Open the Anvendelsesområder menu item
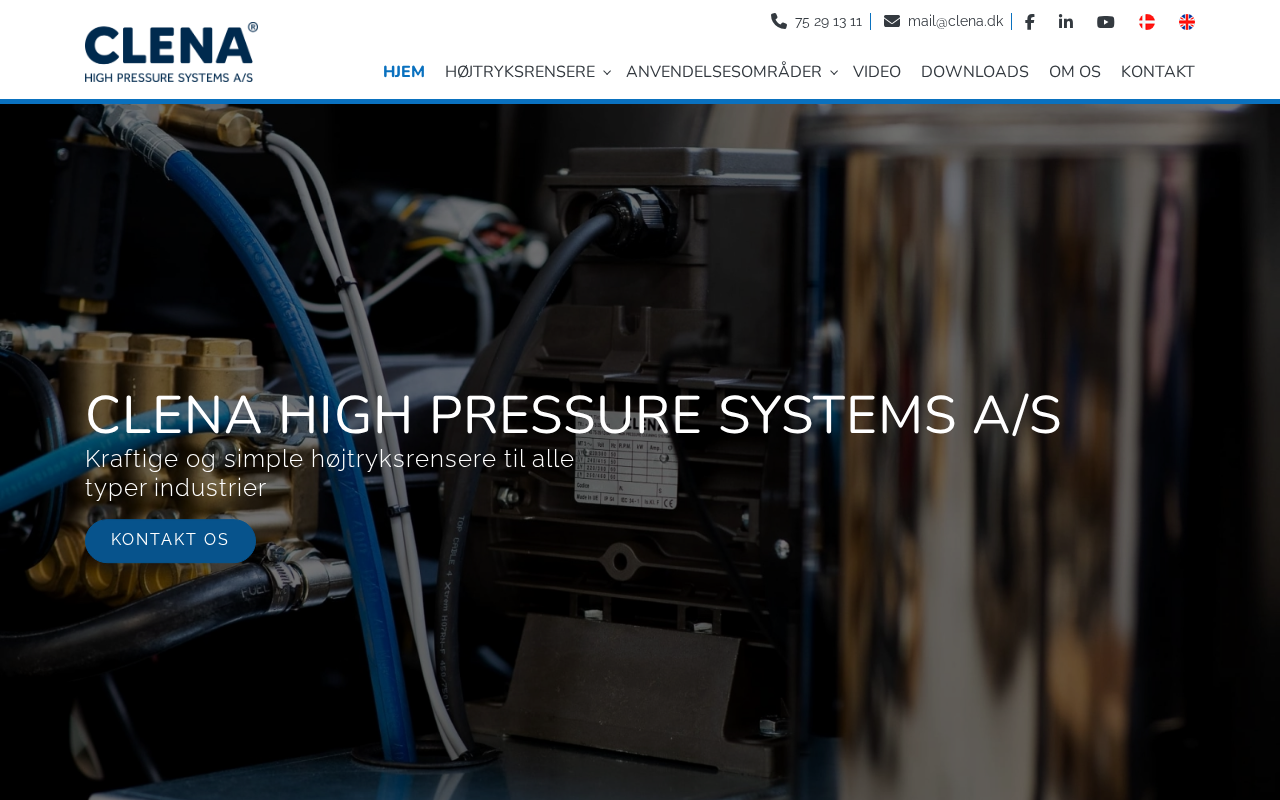1280x800 pixels. coord(724,72)
